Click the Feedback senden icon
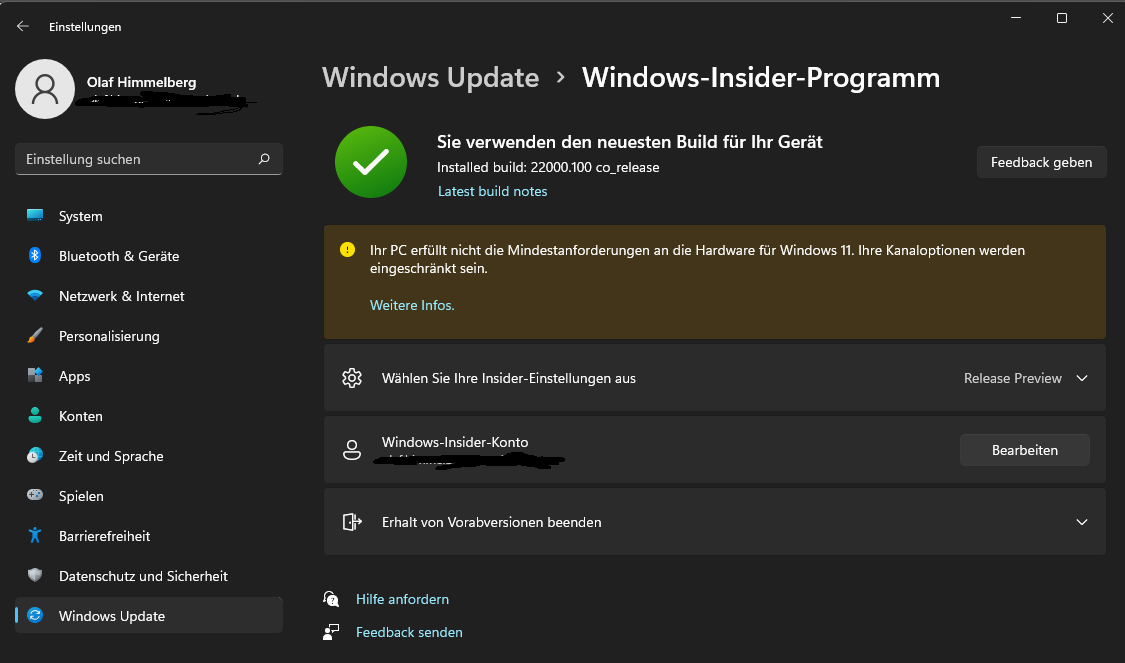This screenshot has width=1125, height=663. pyautogui.click(x=331, y=631)
